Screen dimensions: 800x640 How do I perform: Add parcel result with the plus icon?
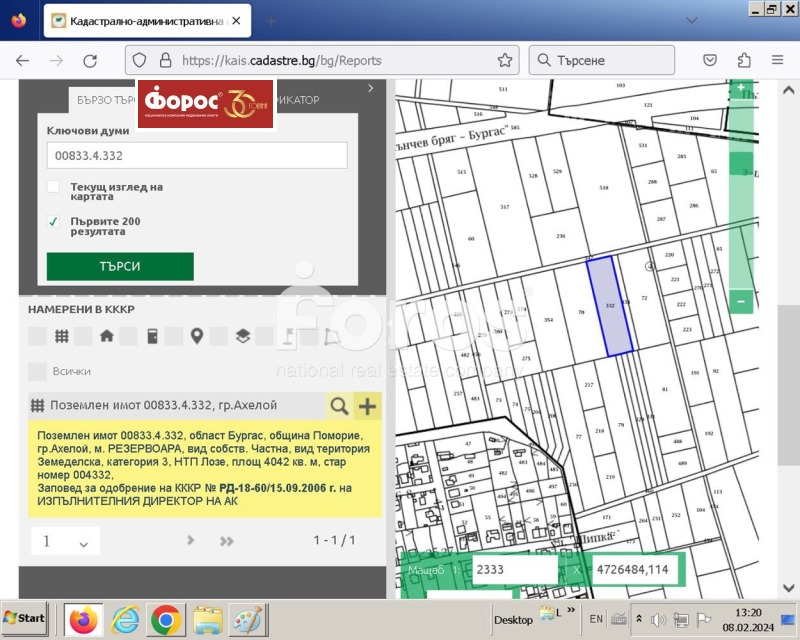pyautogui.click(x=368, y=405)
